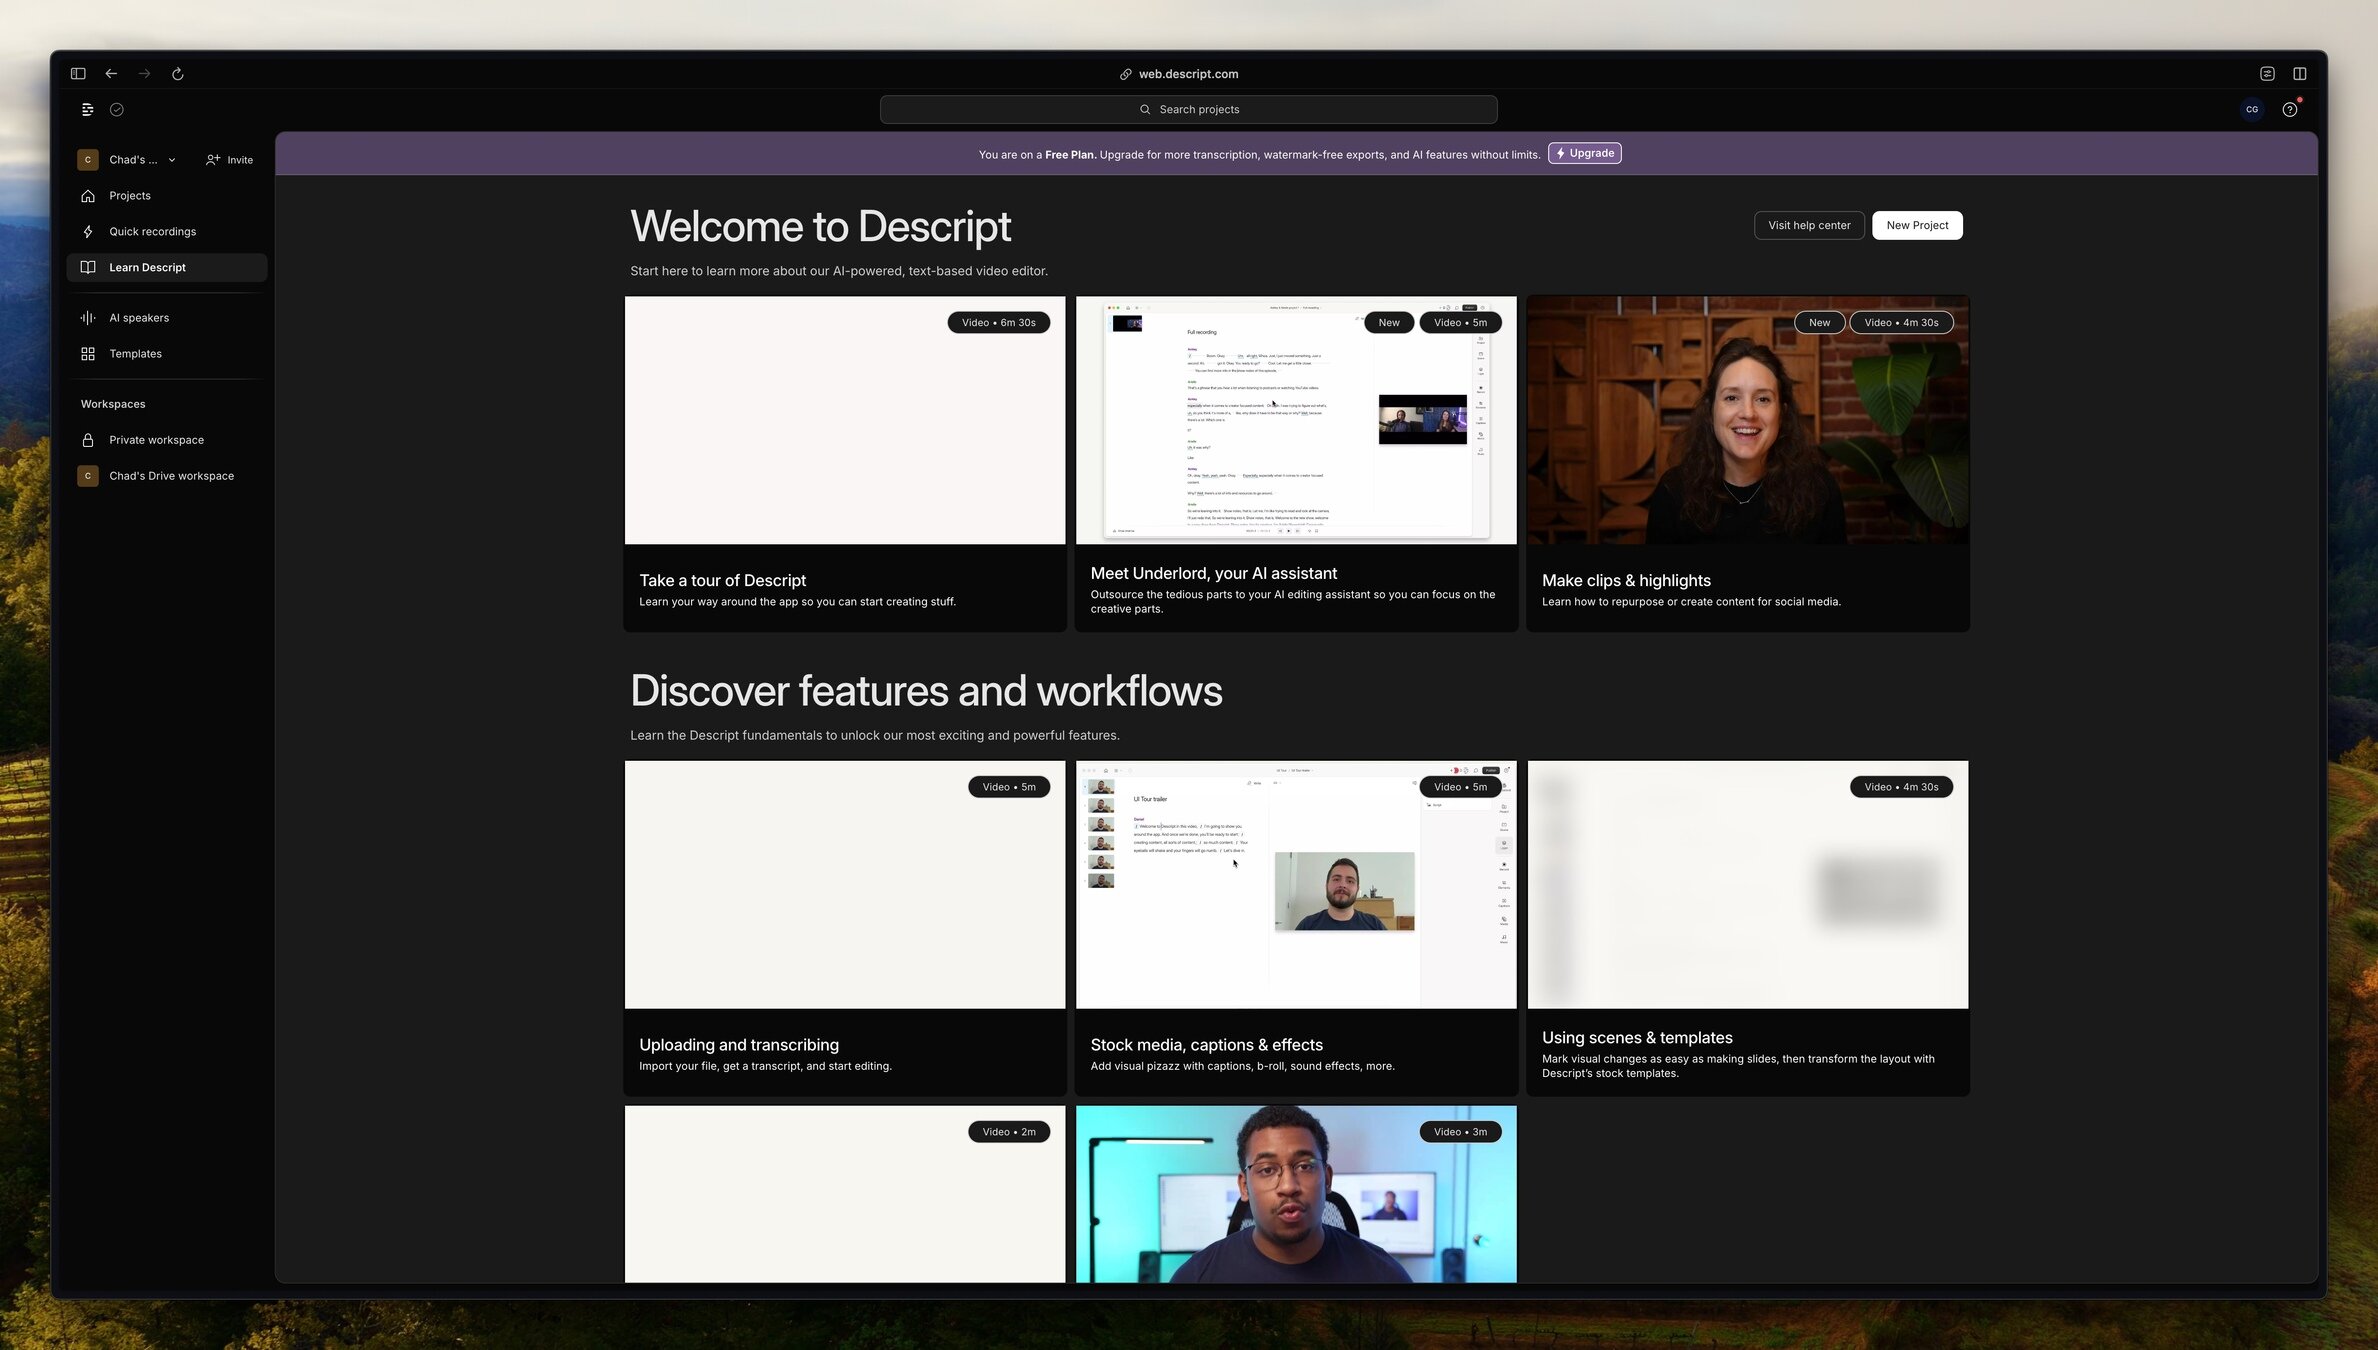Open the help question mark icon

(2289, 110)
